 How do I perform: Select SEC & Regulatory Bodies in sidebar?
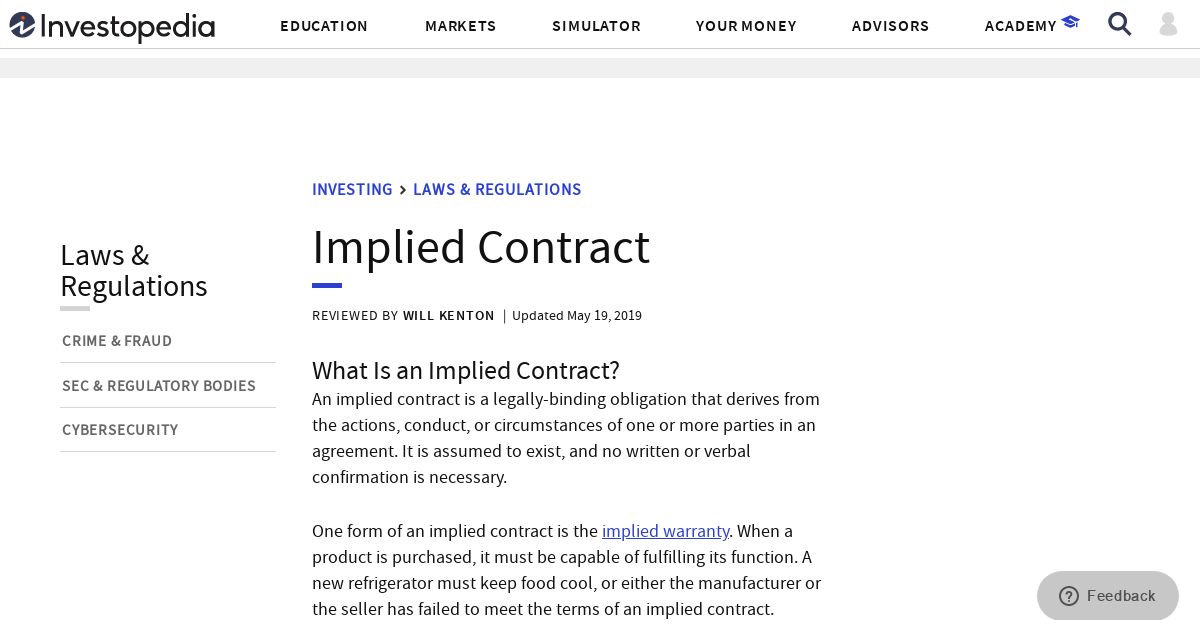159,386
